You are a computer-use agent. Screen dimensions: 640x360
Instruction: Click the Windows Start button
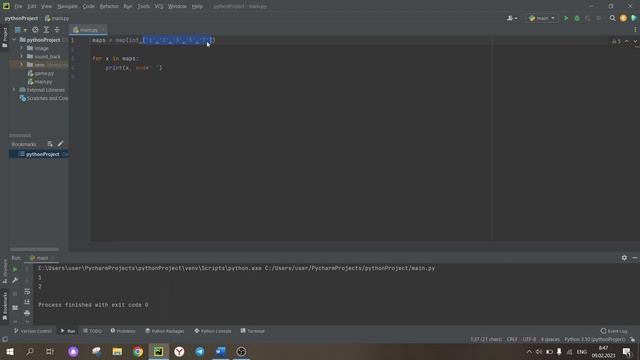point(10,351)
